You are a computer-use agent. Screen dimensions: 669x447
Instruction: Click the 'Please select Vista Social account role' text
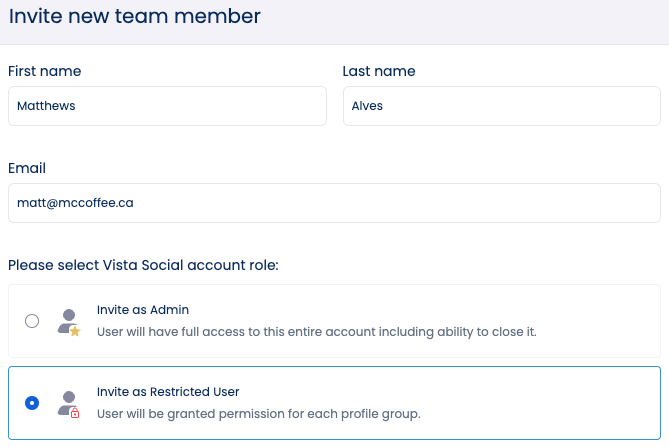143,265
